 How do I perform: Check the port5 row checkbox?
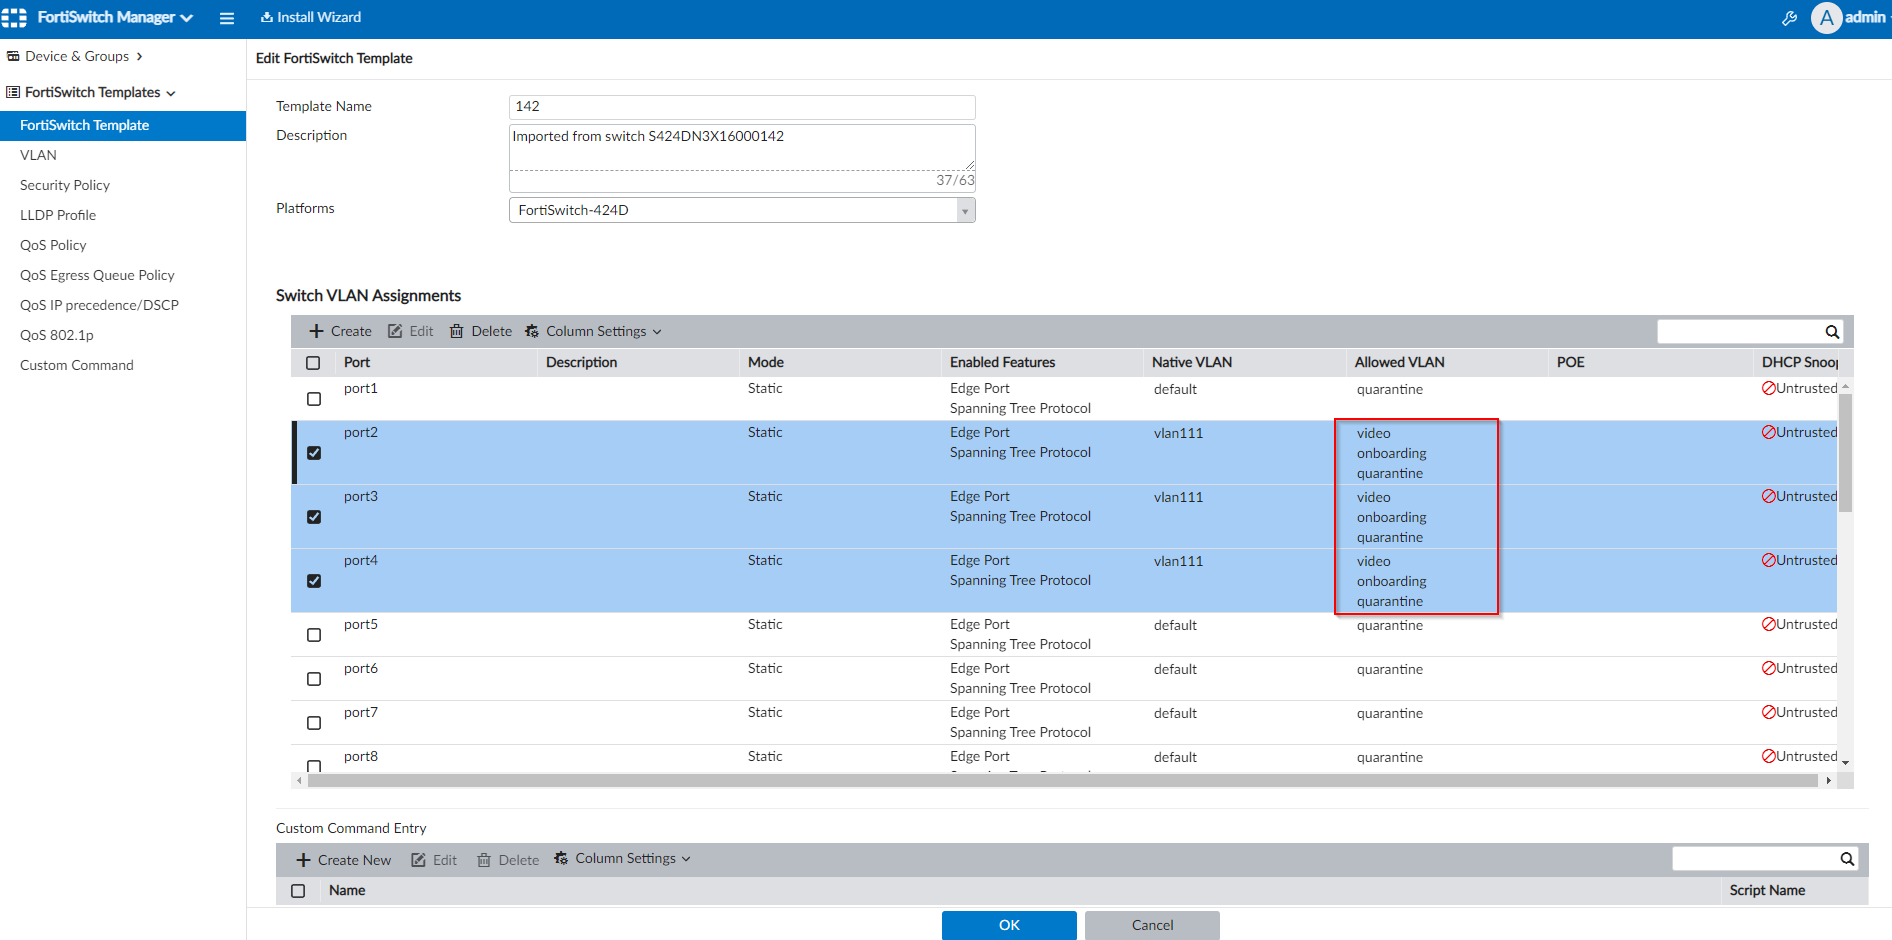click(314, 635)
